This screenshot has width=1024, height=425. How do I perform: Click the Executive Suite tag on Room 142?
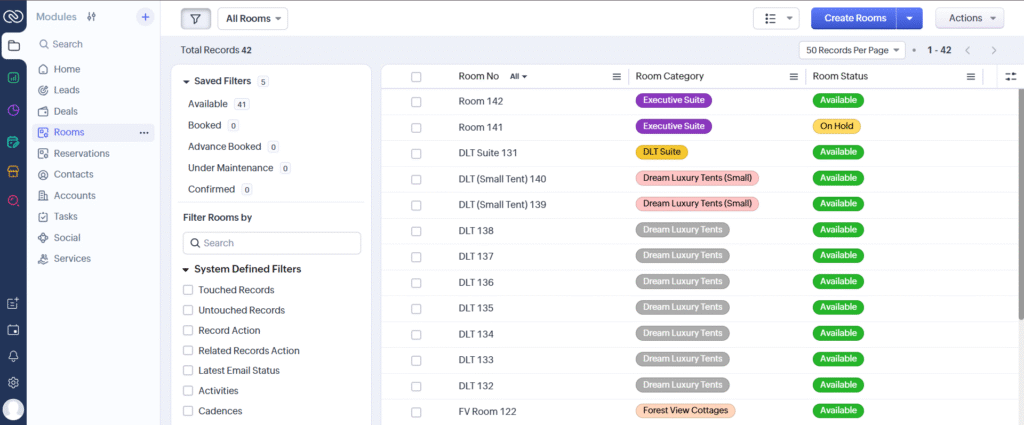coord(674,100)
